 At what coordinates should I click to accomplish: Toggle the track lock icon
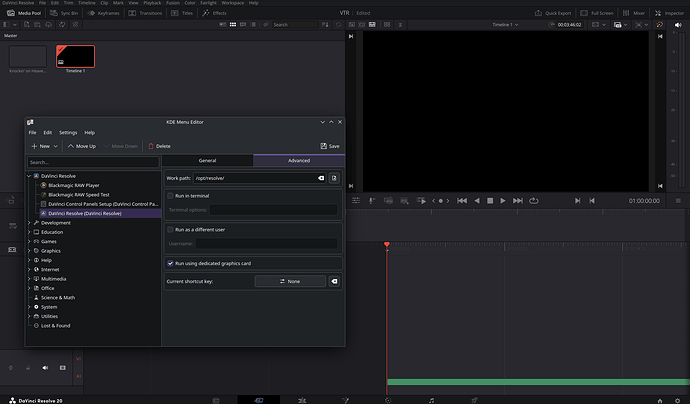point(28,368)
